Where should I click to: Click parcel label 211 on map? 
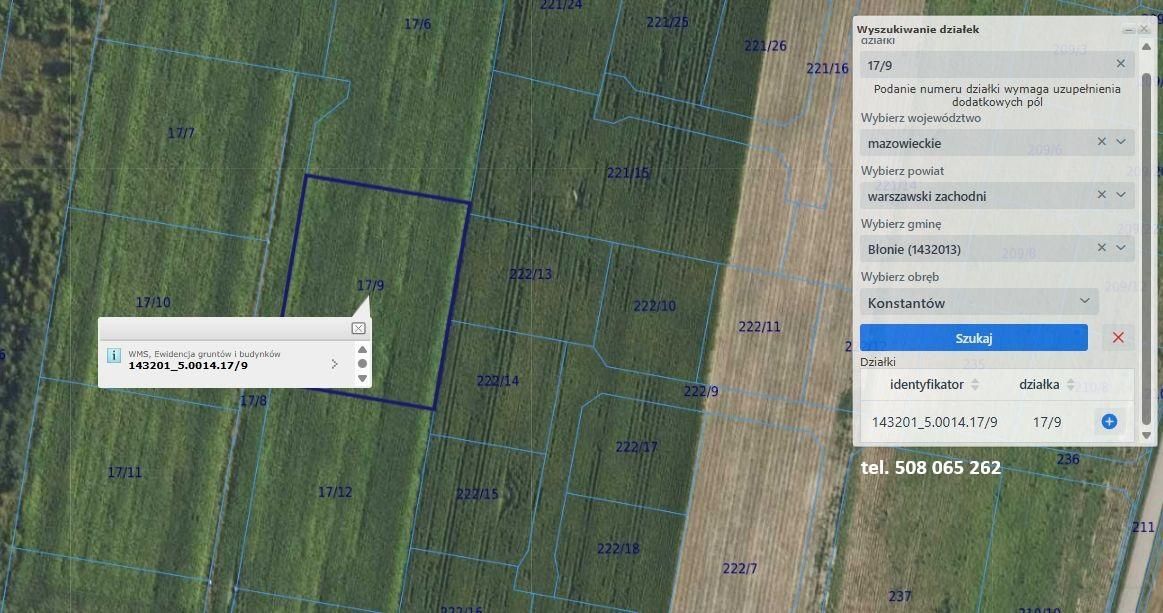[x=1143, y=527]
